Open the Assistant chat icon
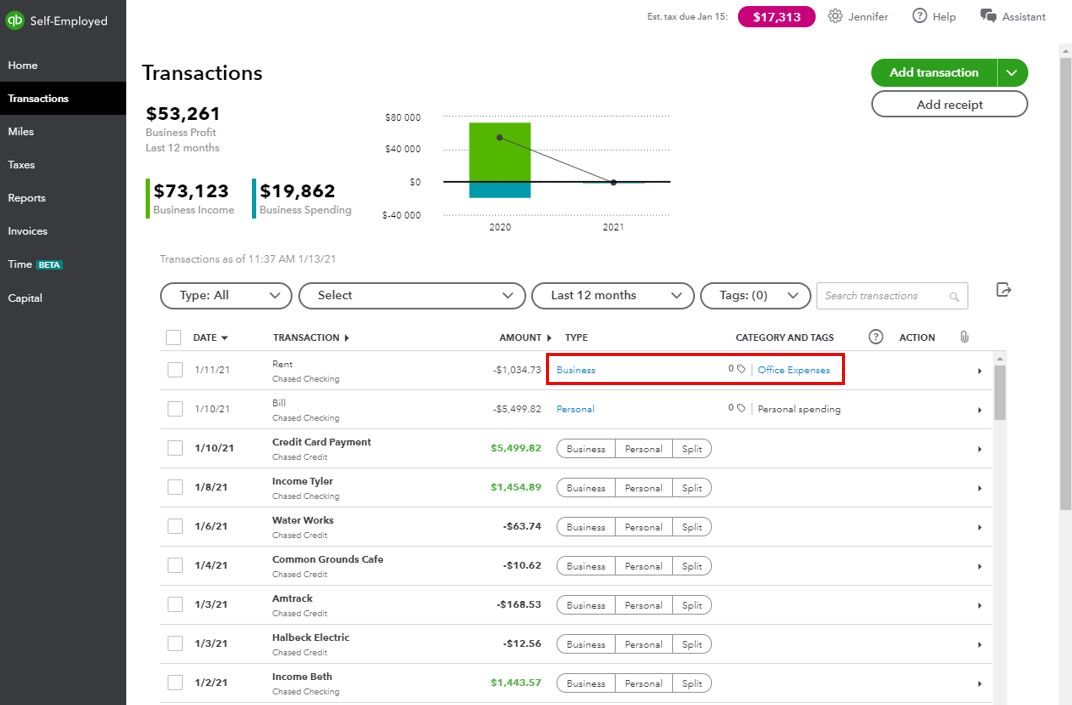This screenshot has width=1072, height=705. [988, 16]
